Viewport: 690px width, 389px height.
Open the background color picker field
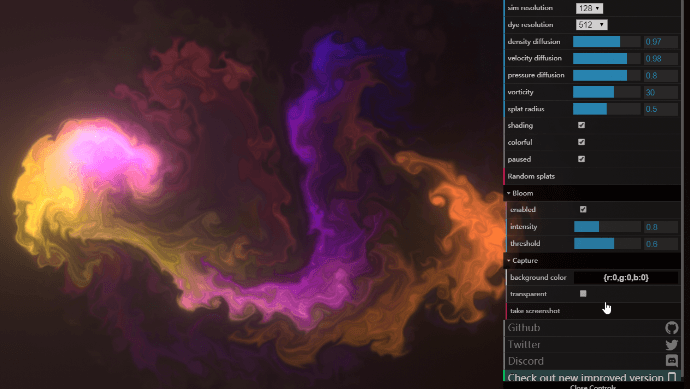pyautogui.click(x=626, y=277)
